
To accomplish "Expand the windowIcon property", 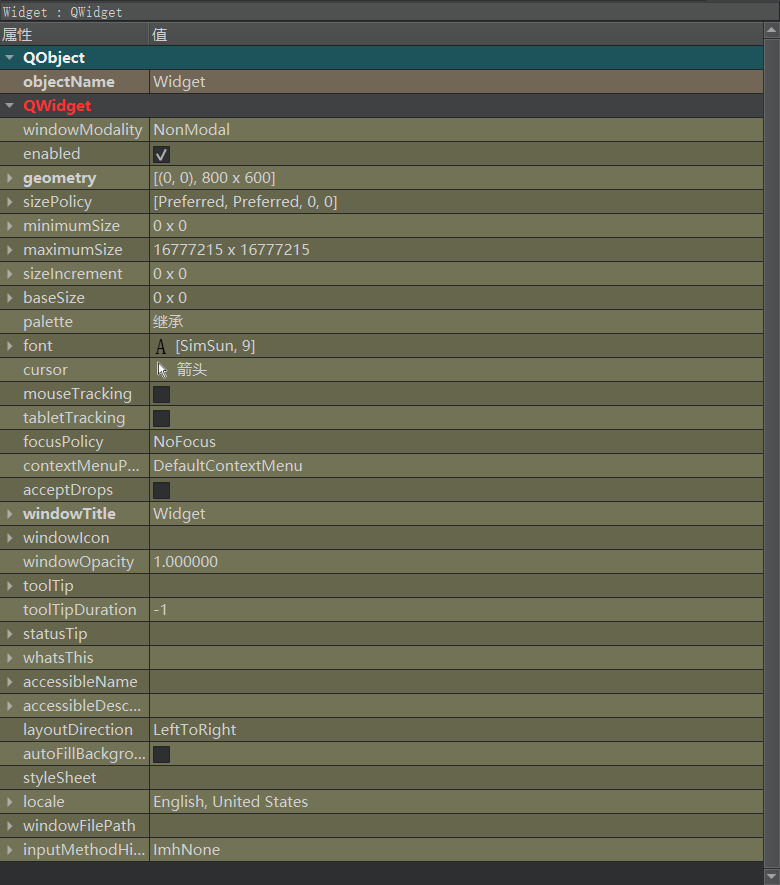I will point(10,538).
